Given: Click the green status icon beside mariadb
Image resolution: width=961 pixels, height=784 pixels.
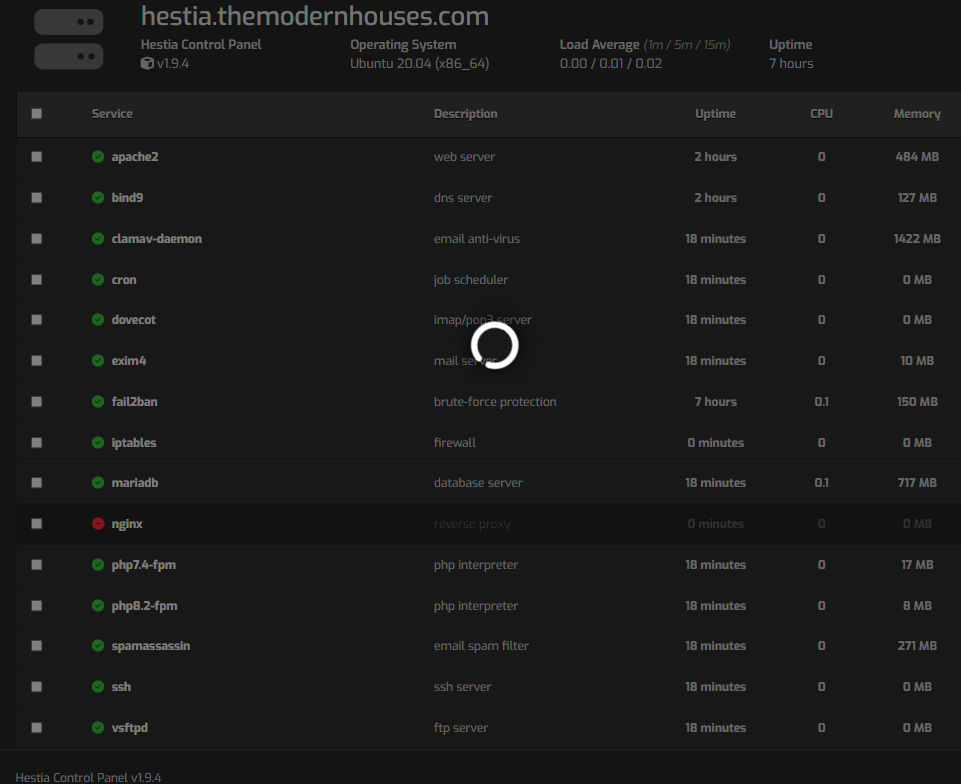Looking at the screenshot, I should point(98,483).
